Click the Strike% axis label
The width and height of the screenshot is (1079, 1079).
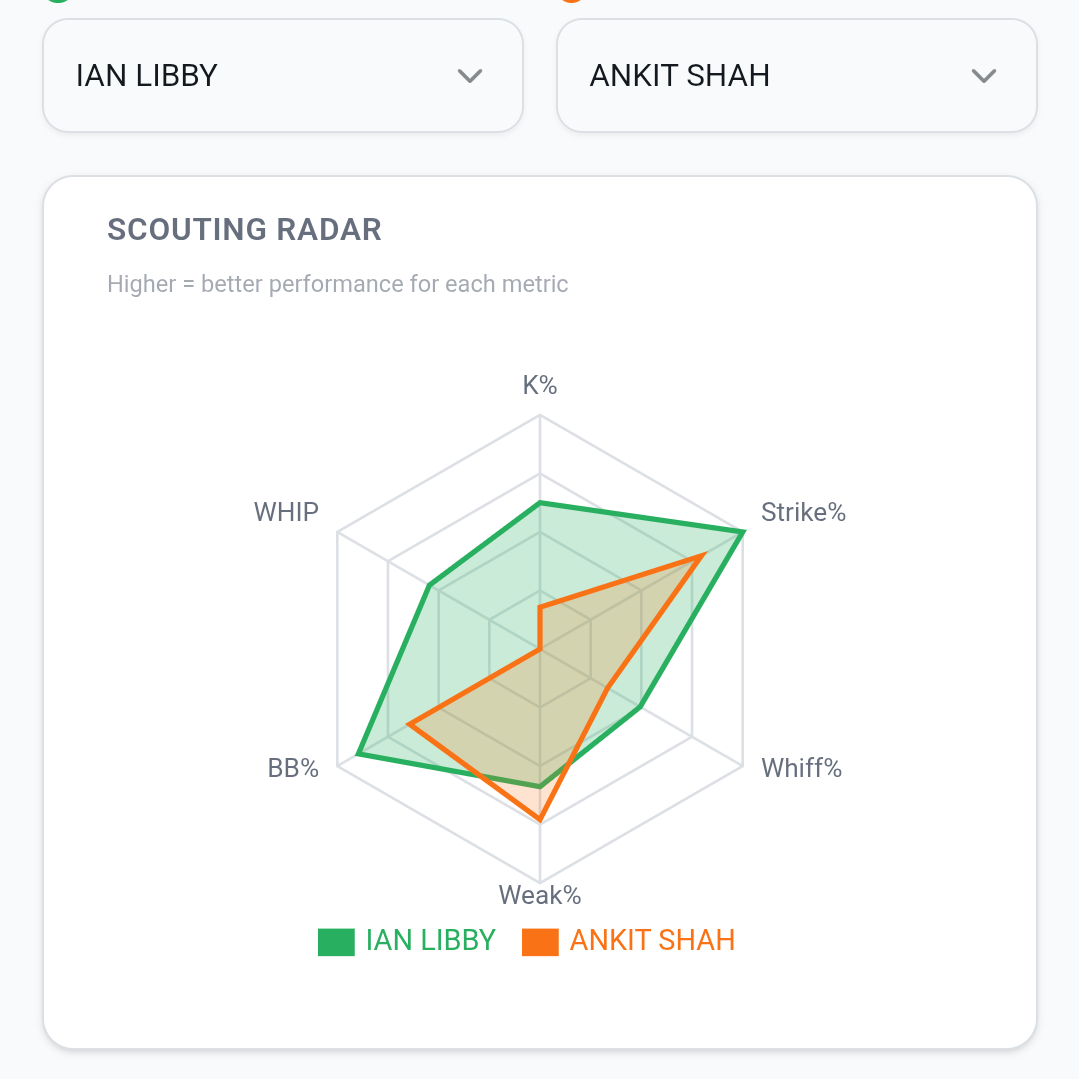(x=803, y=512)
